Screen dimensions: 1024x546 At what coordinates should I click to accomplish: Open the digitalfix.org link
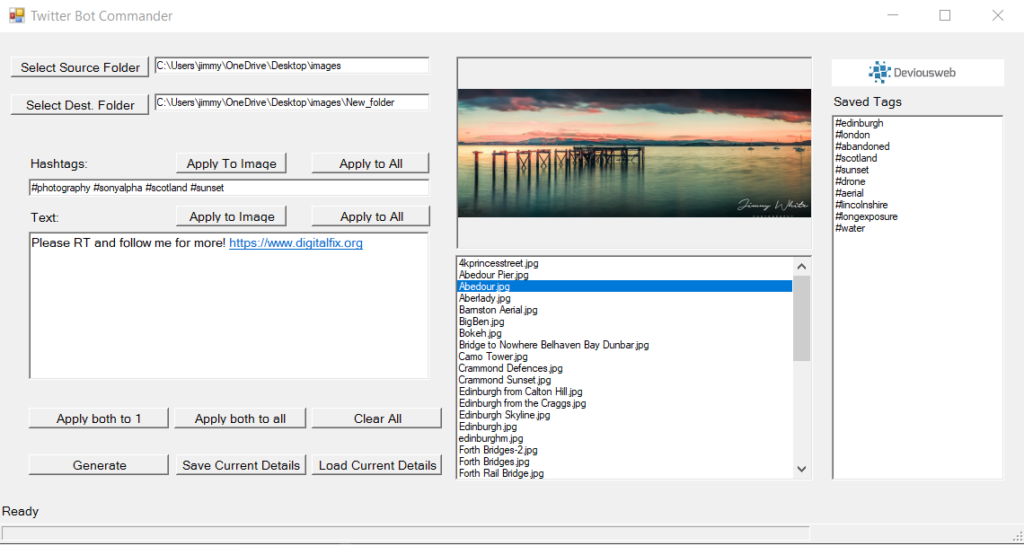(295, 243)
